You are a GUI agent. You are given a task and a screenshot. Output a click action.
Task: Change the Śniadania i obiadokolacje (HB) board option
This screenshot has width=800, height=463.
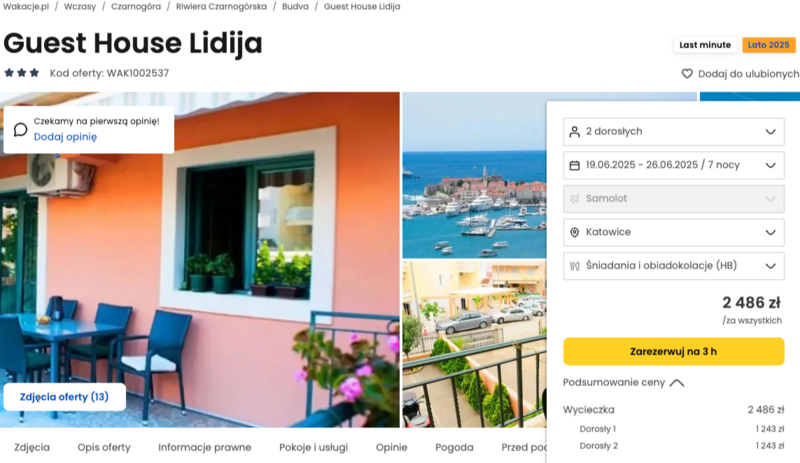click(x=673, y=266)
